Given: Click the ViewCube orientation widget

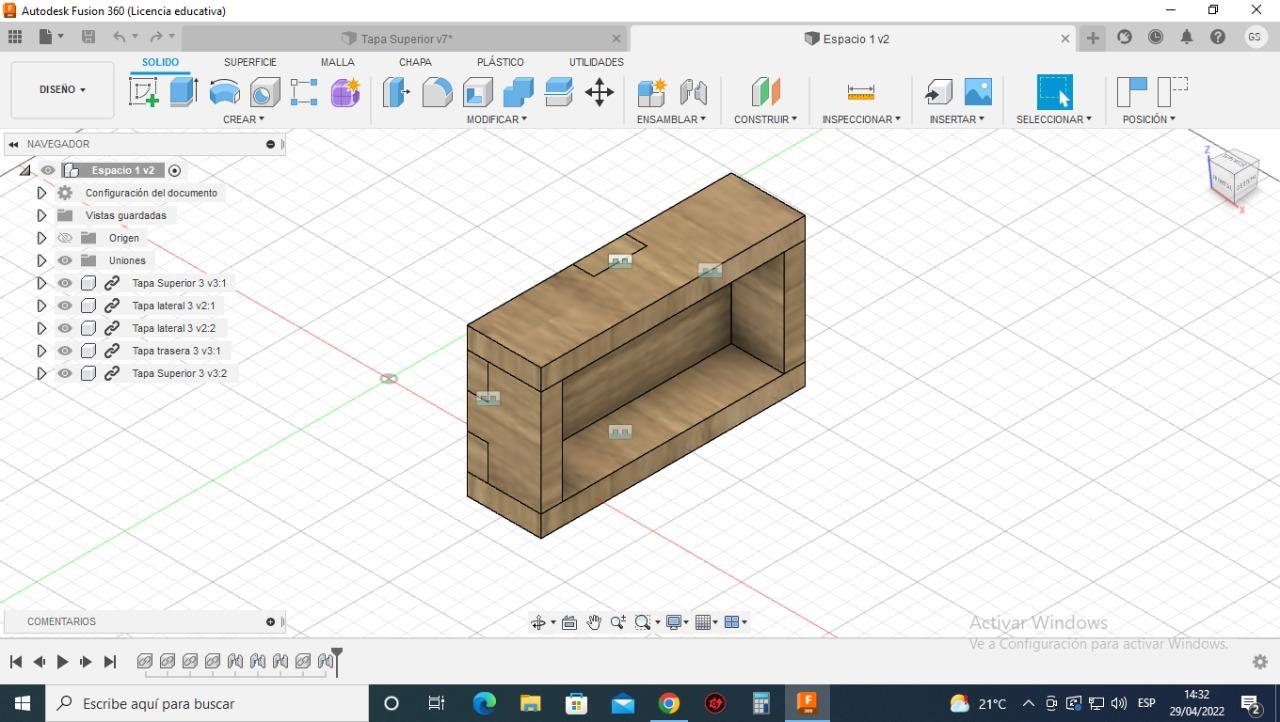Looking at the screenshot, I should (x=1233, y=176).
